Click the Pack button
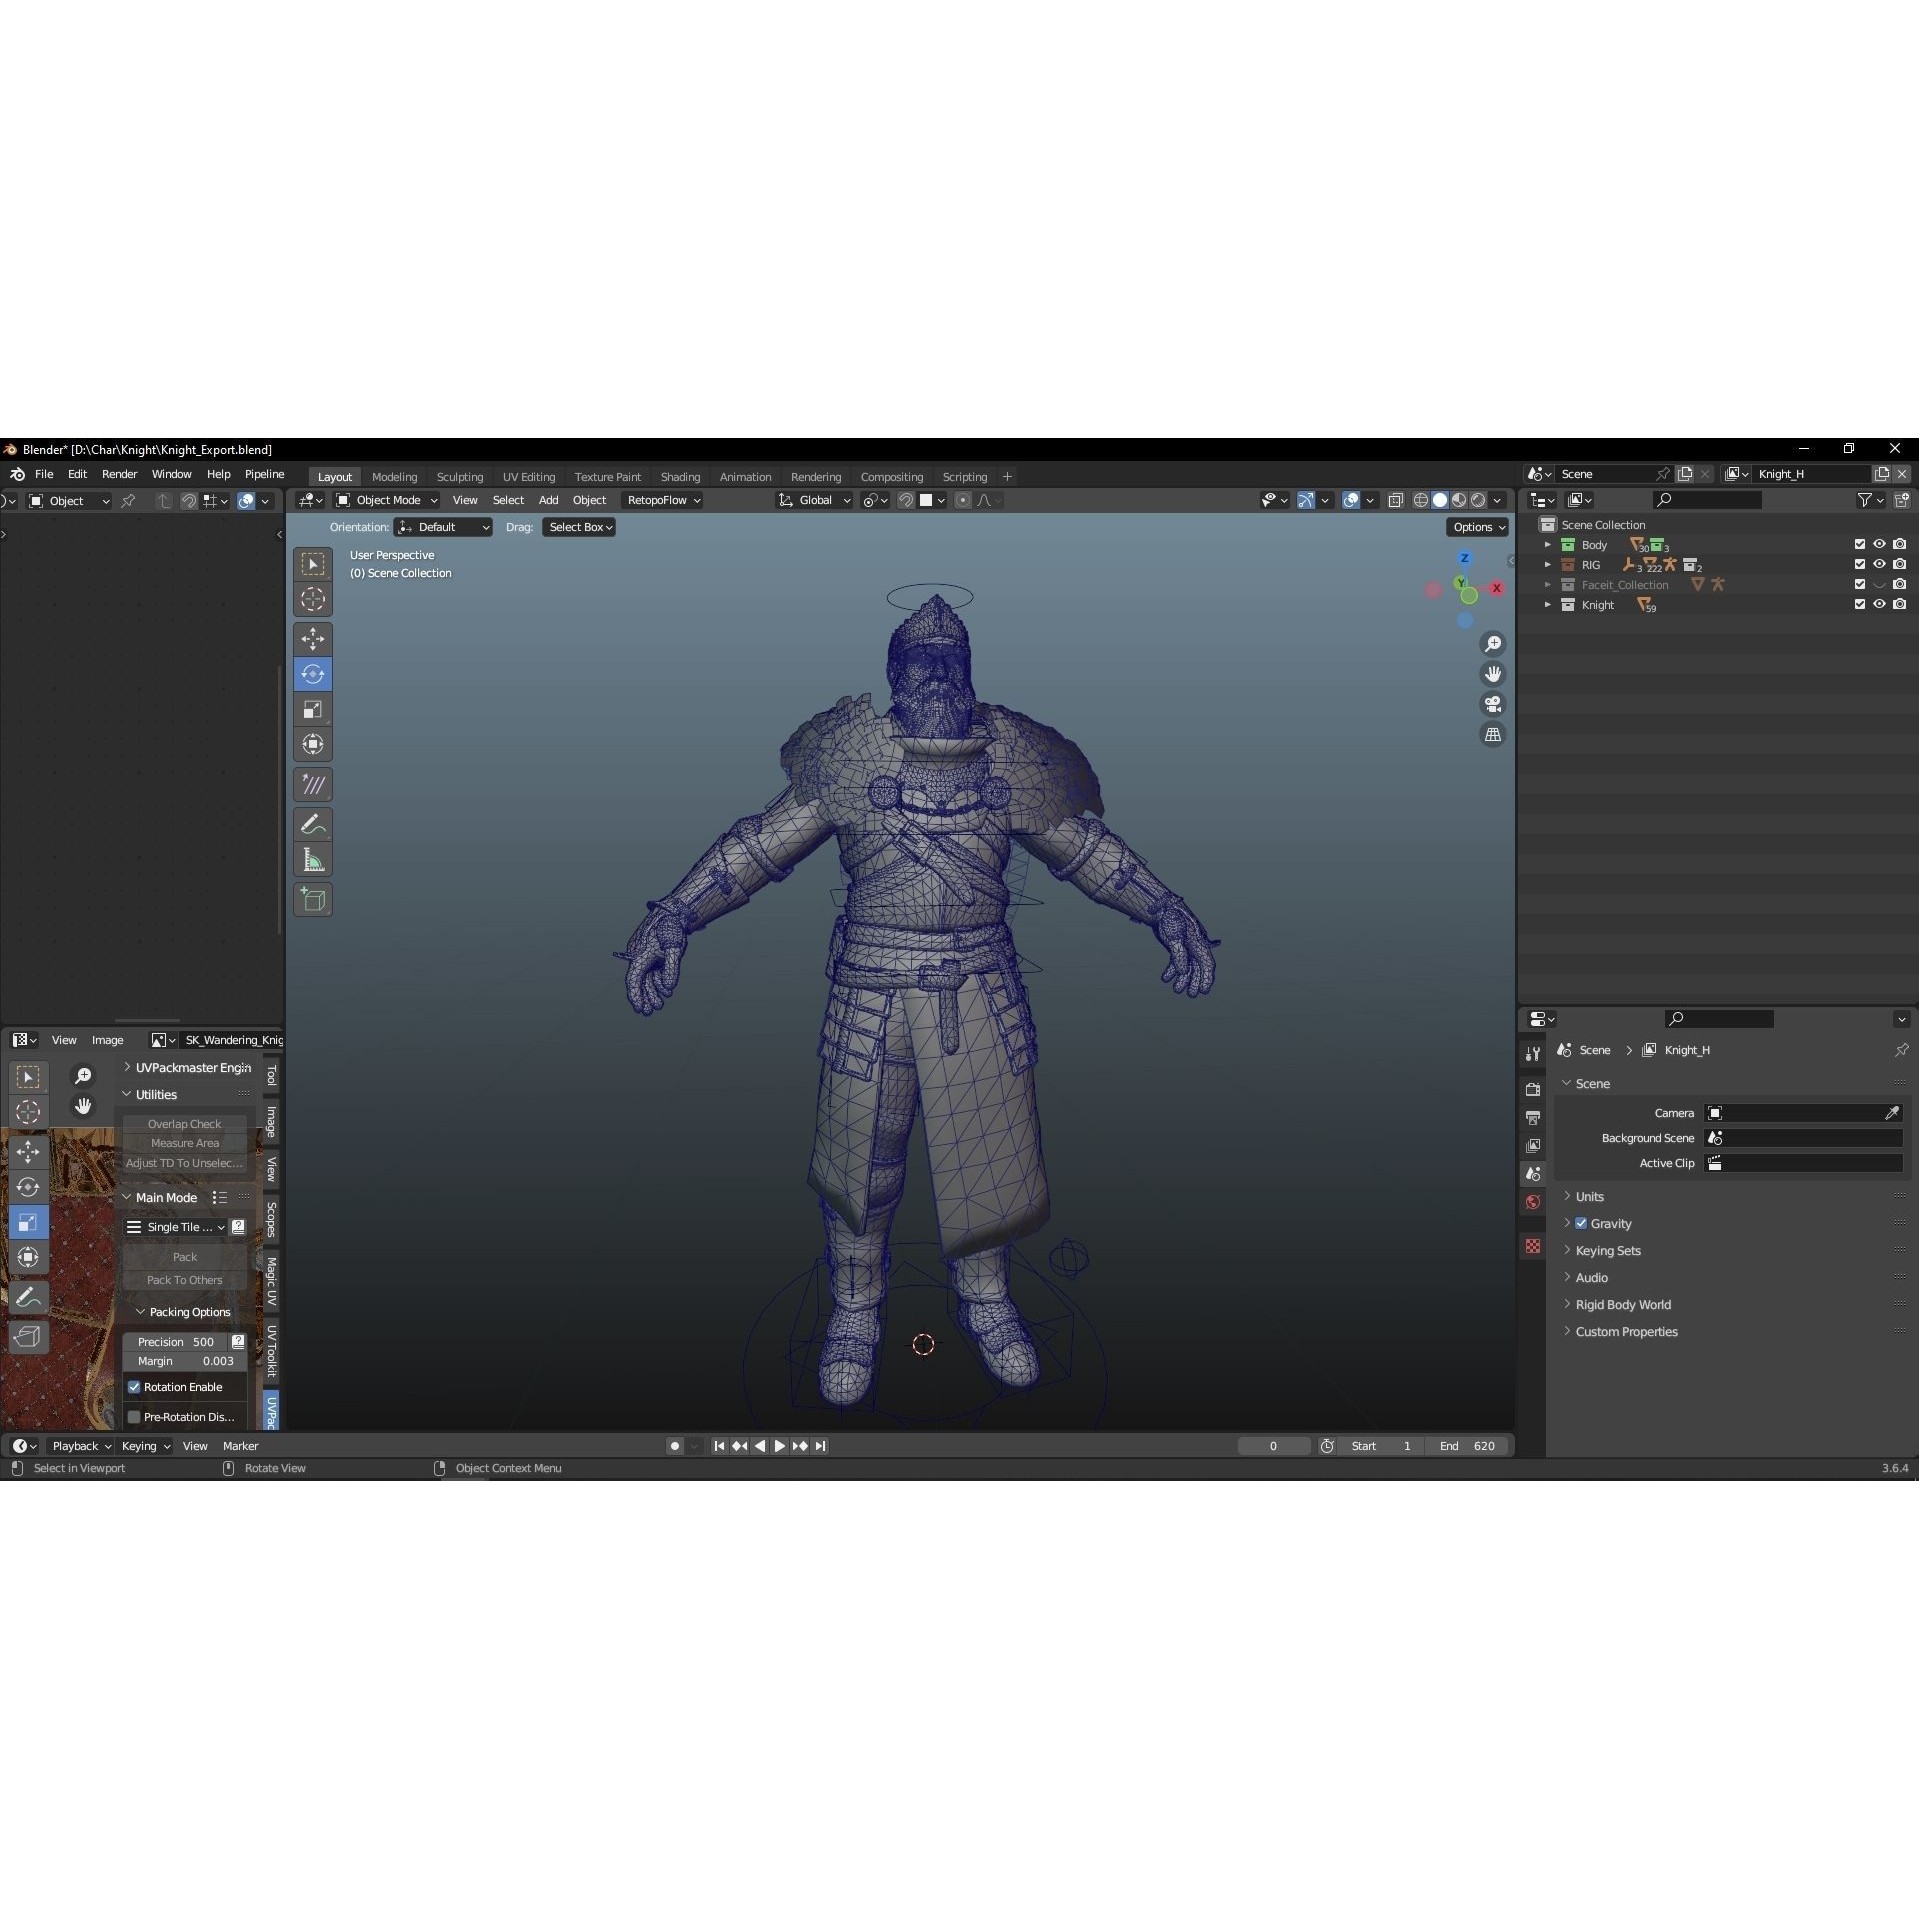 [184, 1257]
